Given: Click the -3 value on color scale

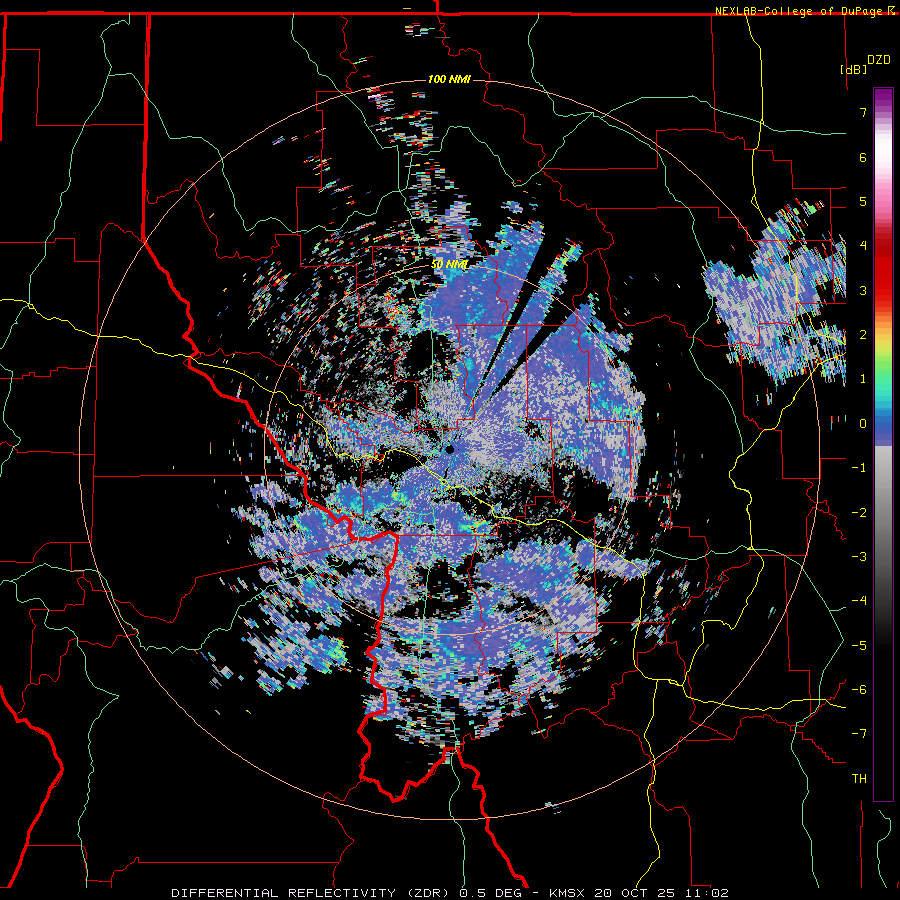Looking at the screenshot, I should pyautogui.click(x=859, y=557).
